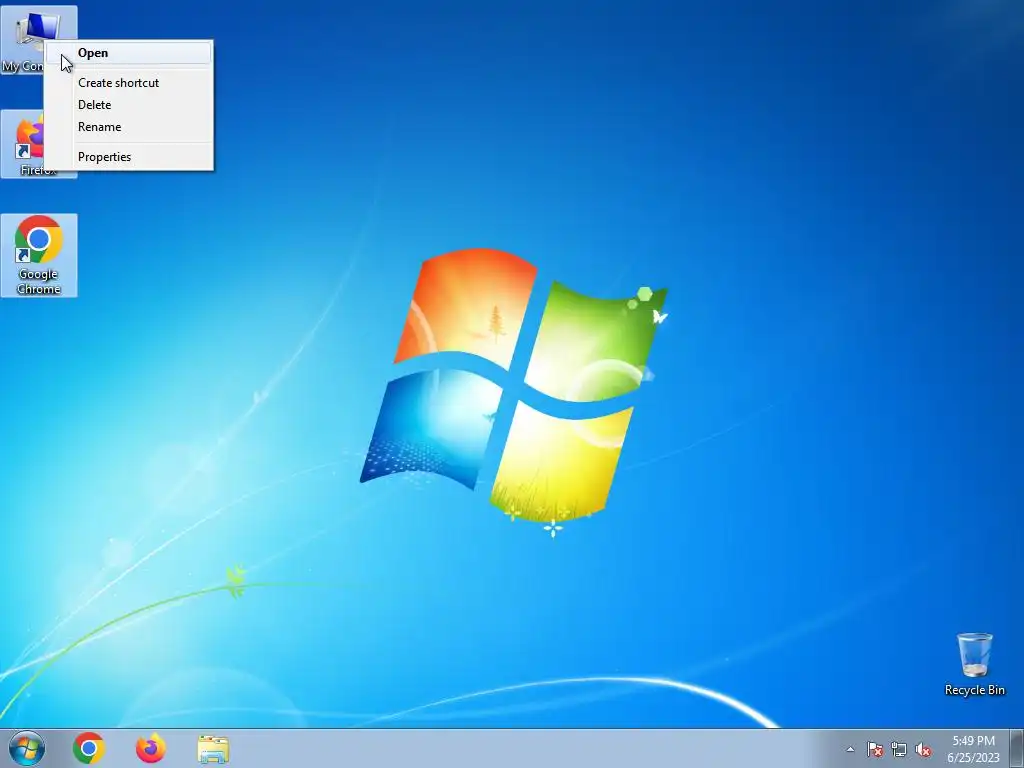The height and width of the screenshot is (768, 1024).
Task: Select Rename from context menu
Action: click(x=129, y=127)
